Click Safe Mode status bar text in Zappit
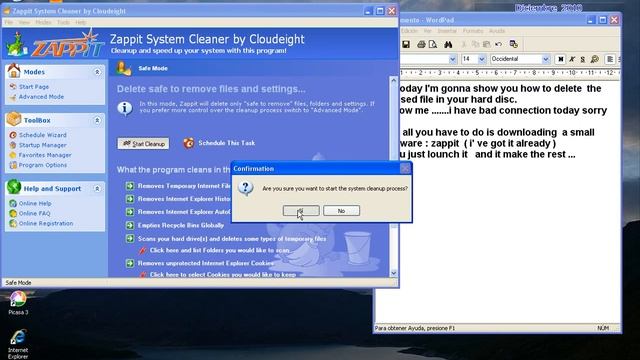 pyautogui.click(x=18, y=282)
